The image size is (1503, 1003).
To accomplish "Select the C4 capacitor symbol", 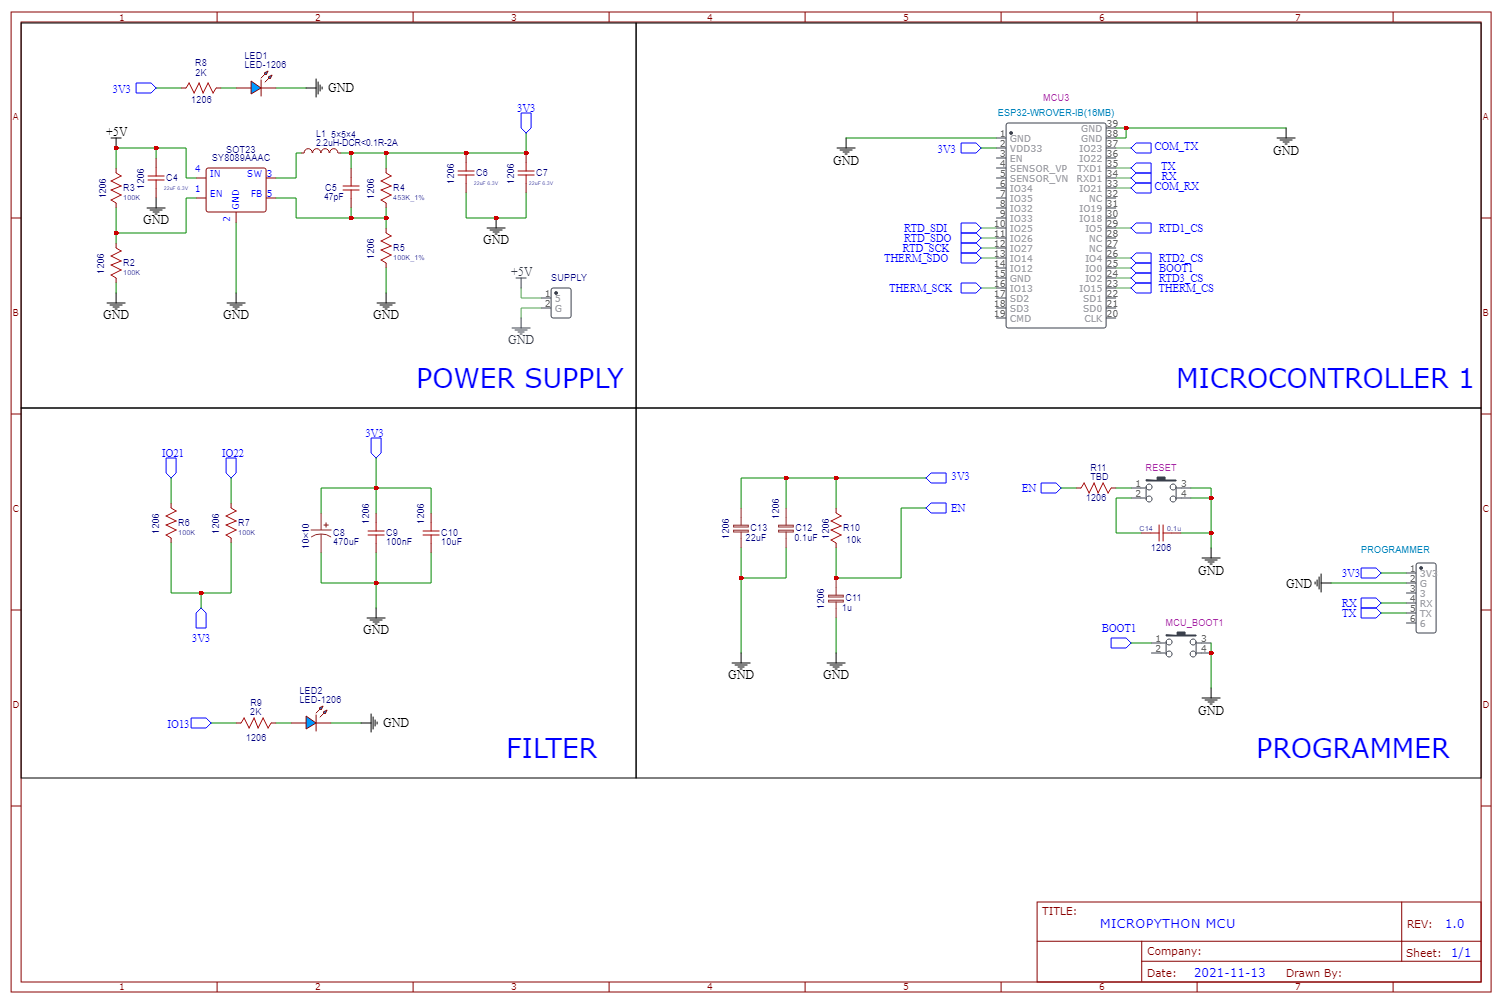I will 156,178.
